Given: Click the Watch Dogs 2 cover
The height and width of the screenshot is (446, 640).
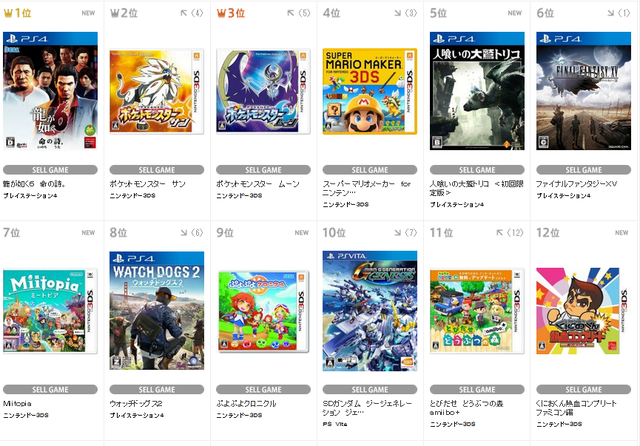Looking at the screenshot, I should click(x=157, y=311).
